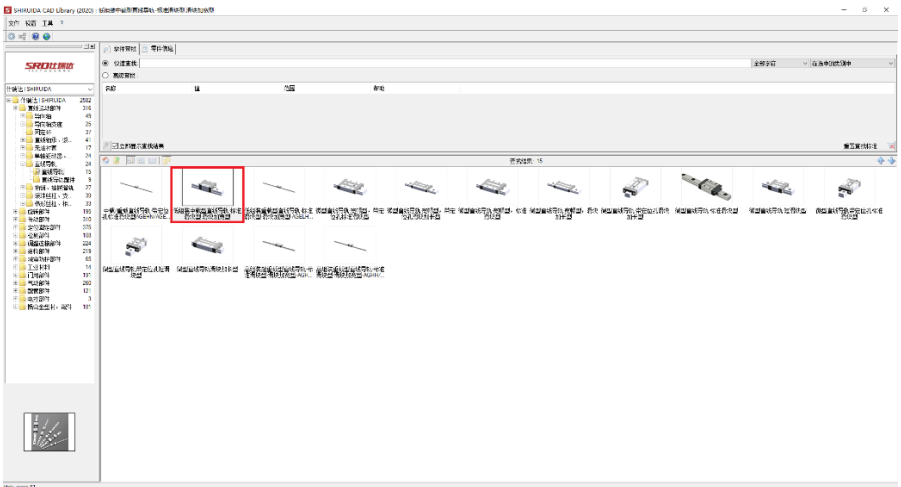
Task: Click the first icon in results view toolbar
Action: (107, 160)
